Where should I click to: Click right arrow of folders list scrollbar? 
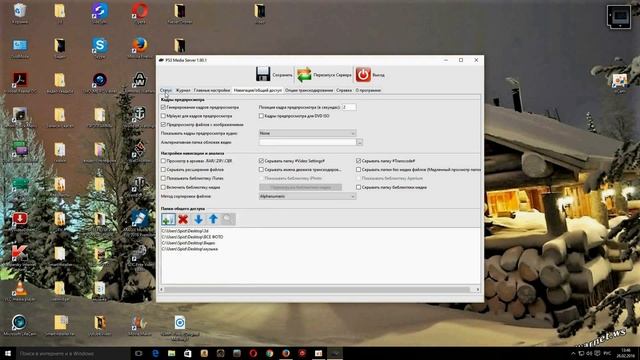pyautogui.click(x=478, y=289)
